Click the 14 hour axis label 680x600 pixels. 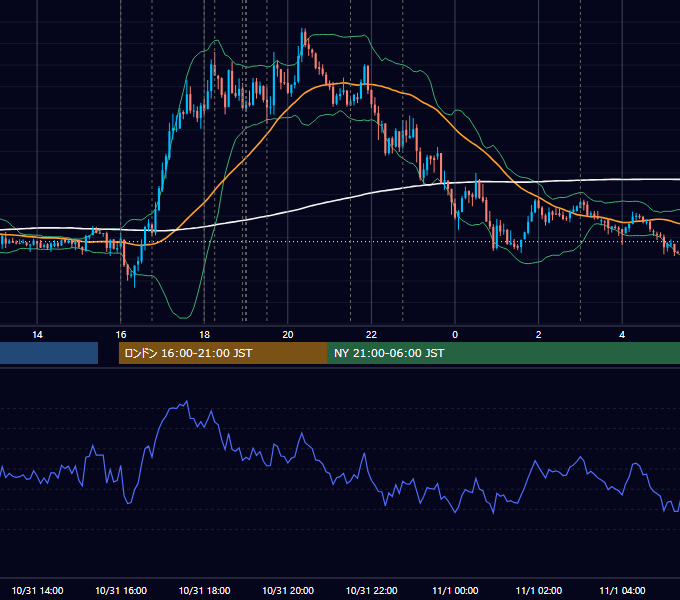click(37, 335)
